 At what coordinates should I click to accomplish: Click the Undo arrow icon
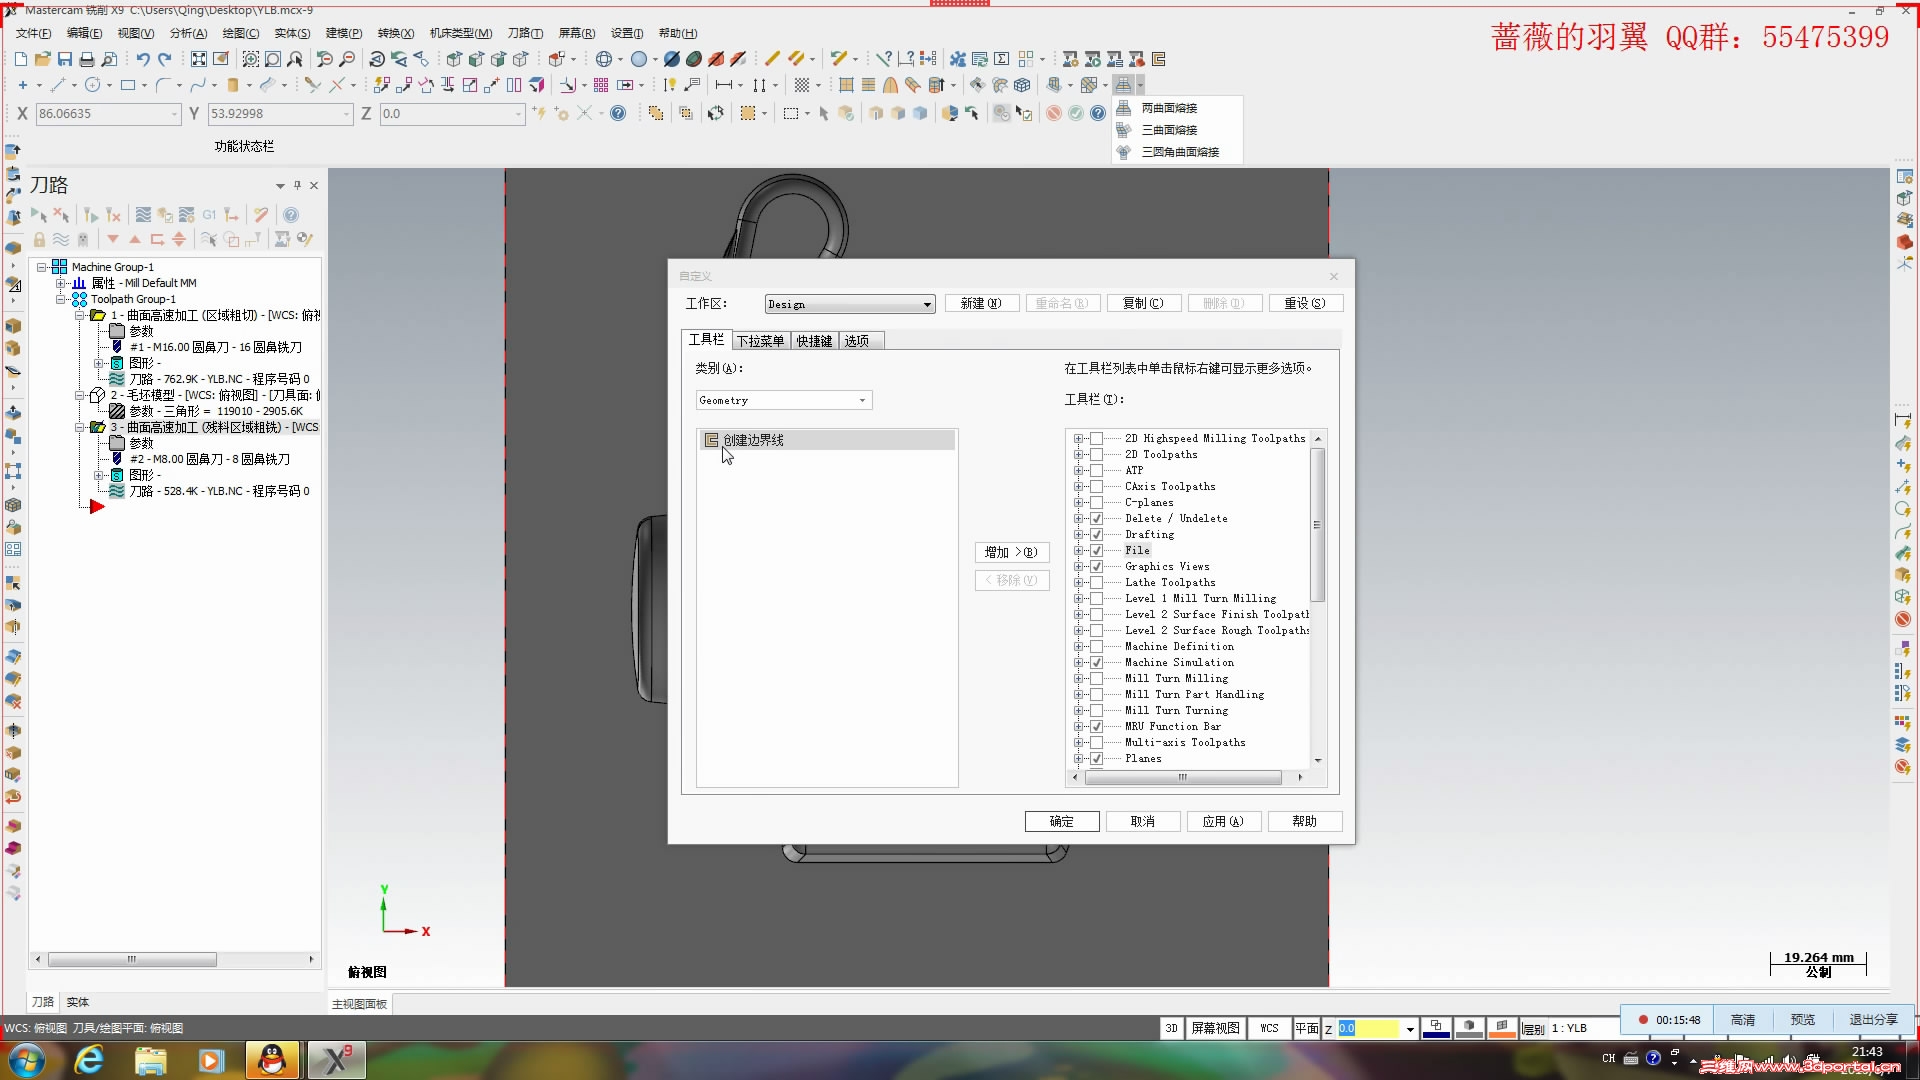(x=143, y=59)
